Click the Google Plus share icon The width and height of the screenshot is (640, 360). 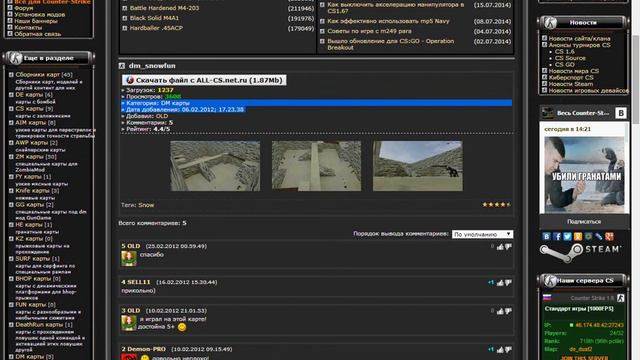(609, 236)
